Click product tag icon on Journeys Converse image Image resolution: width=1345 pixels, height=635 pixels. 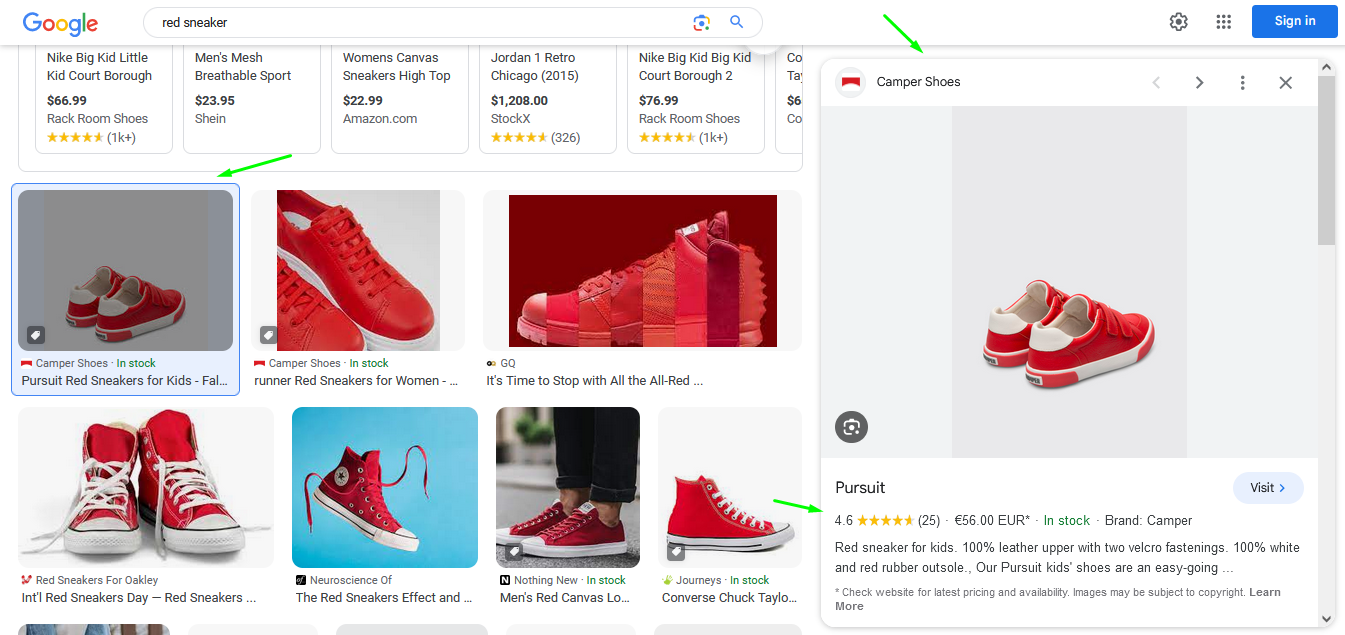675,551
